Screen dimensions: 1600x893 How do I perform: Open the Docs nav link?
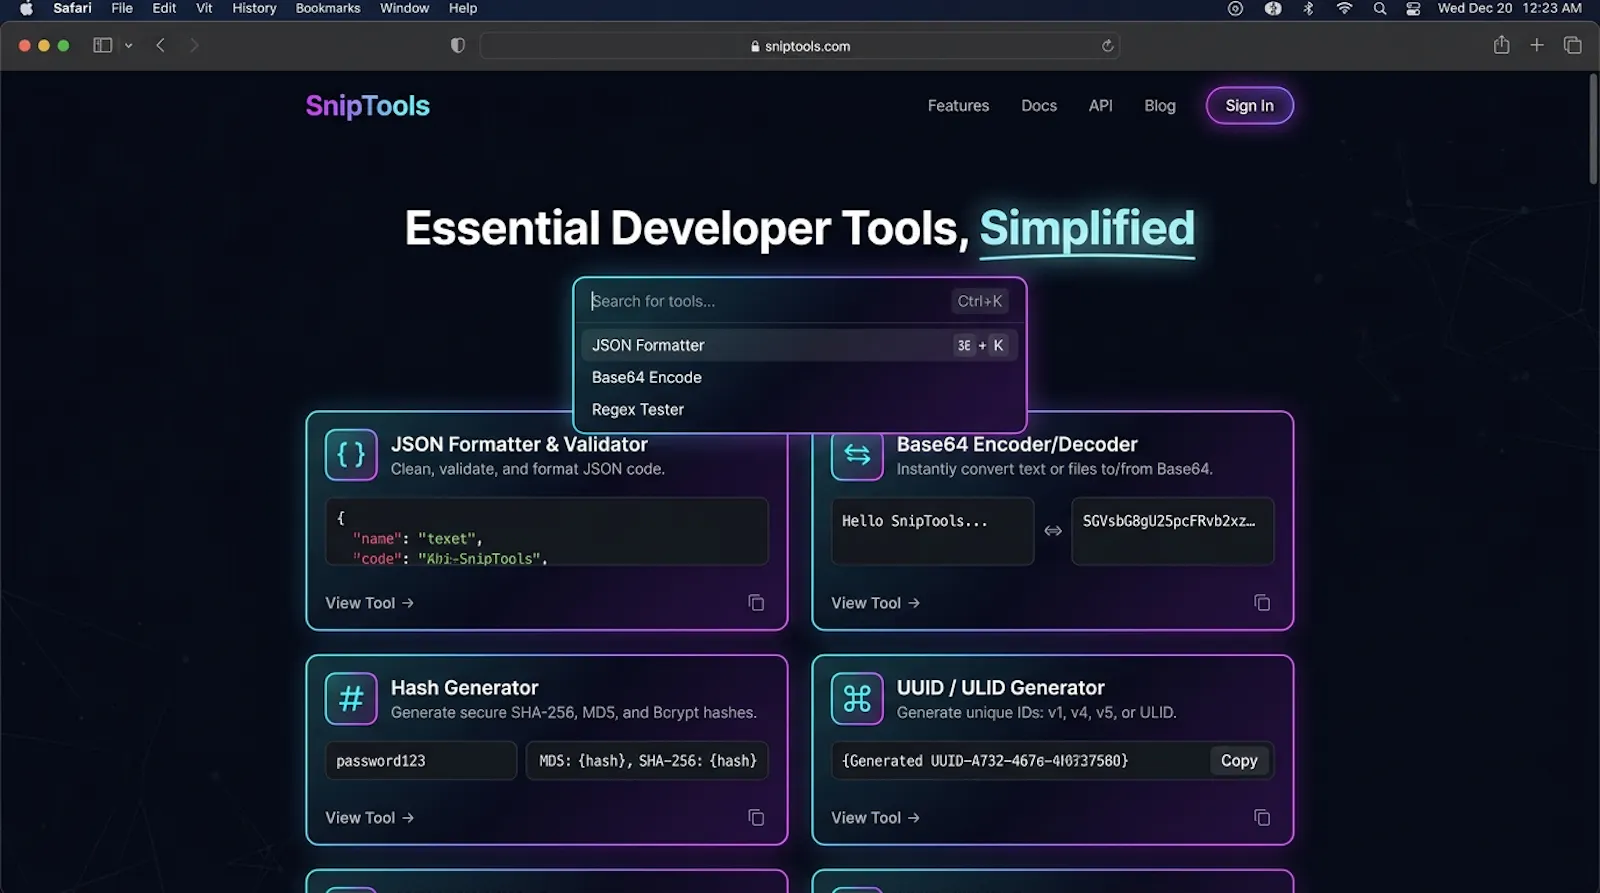[1039, 106]
